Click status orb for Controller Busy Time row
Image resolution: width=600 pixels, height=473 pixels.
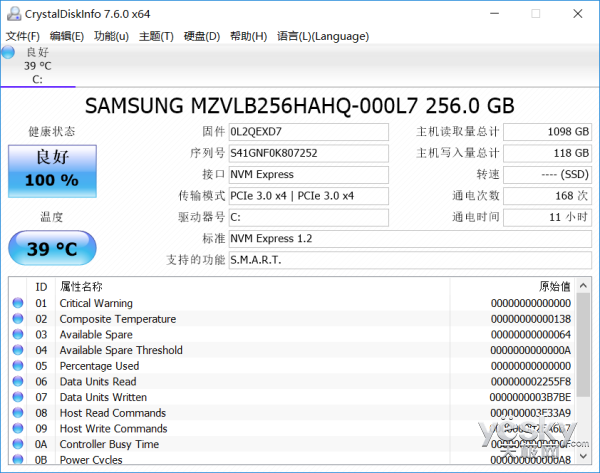(x=18, y=444)
